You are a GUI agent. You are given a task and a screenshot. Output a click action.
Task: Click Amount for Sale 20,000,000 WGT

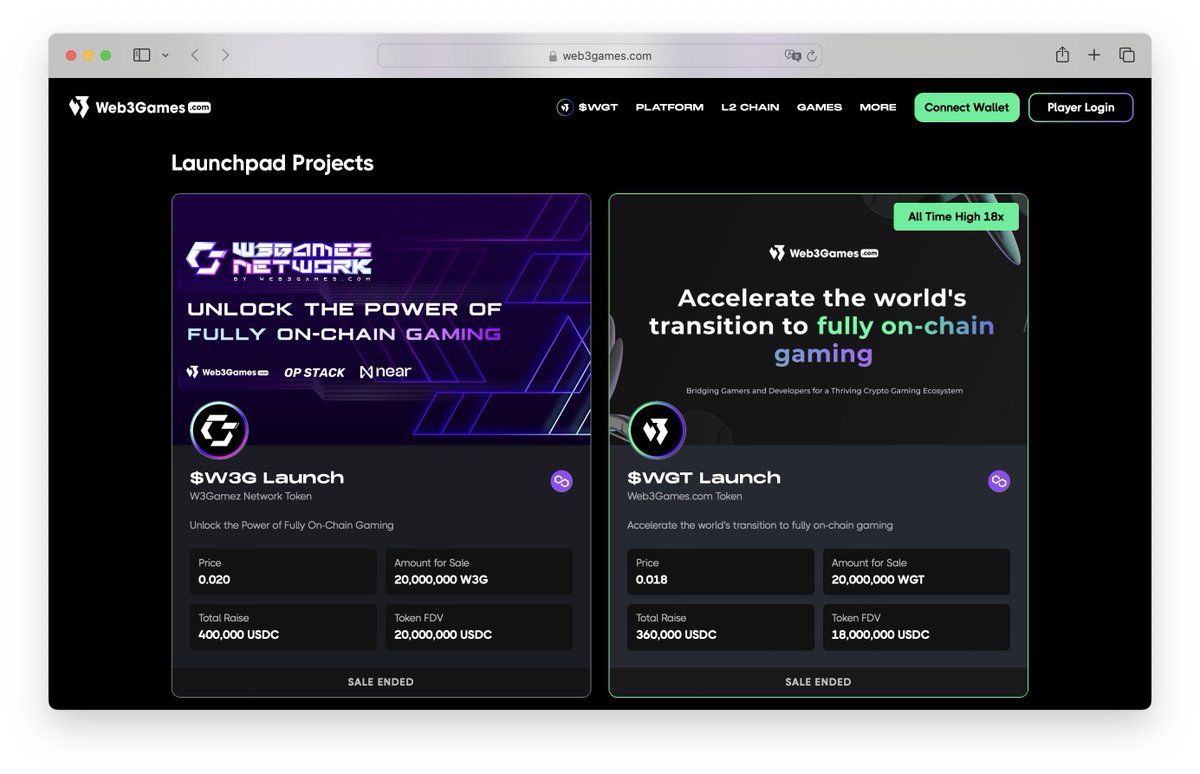(917, 571)
